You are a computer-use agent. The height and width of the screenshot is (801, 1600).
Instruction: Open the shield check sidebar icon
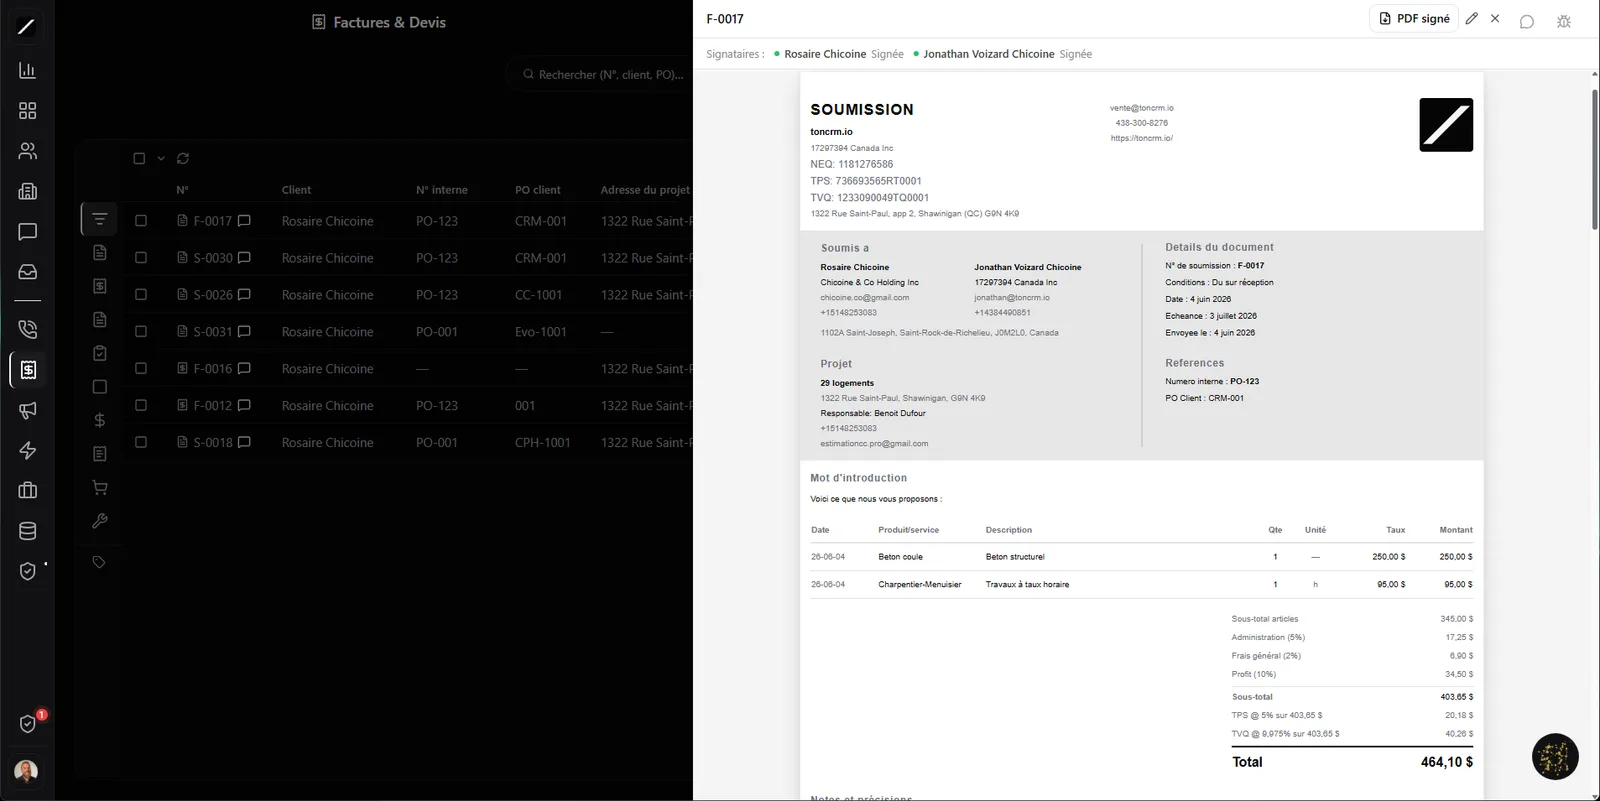pos(27,571)
